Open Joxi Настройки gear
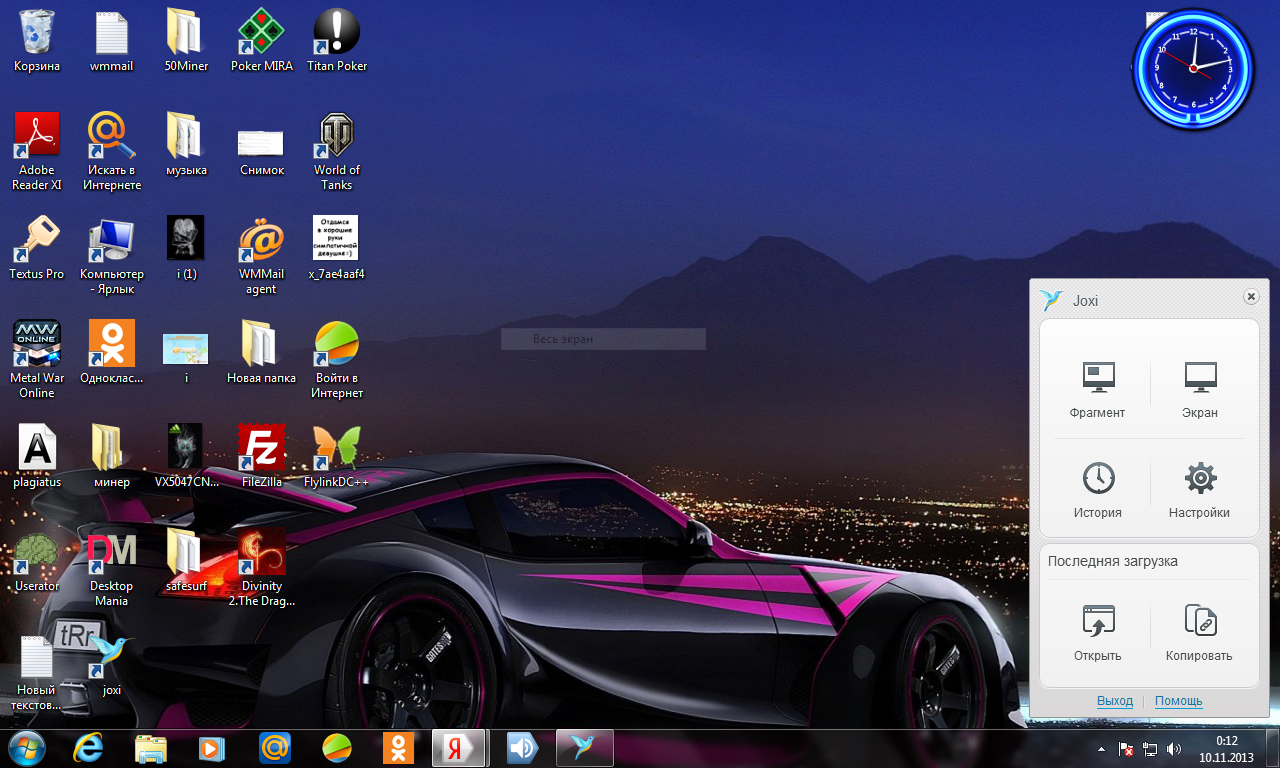Screen dimensions: 1280x768 click(1199, 490)
